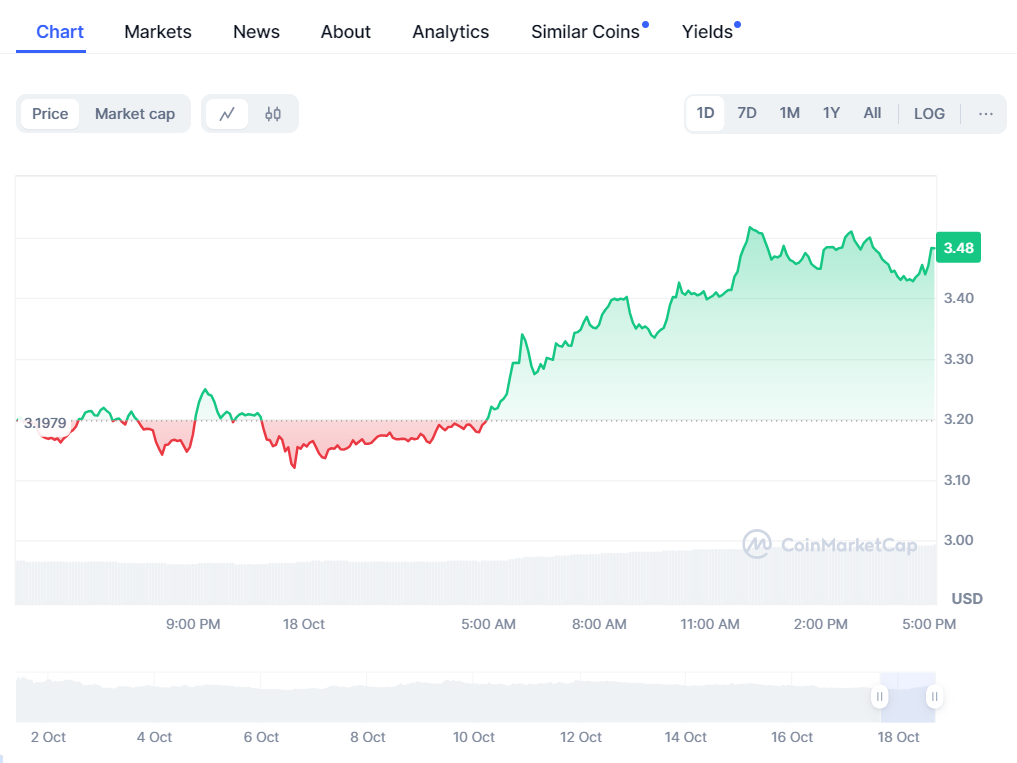
Task: Switch to Market cap view
Action: tap(134, 113)
